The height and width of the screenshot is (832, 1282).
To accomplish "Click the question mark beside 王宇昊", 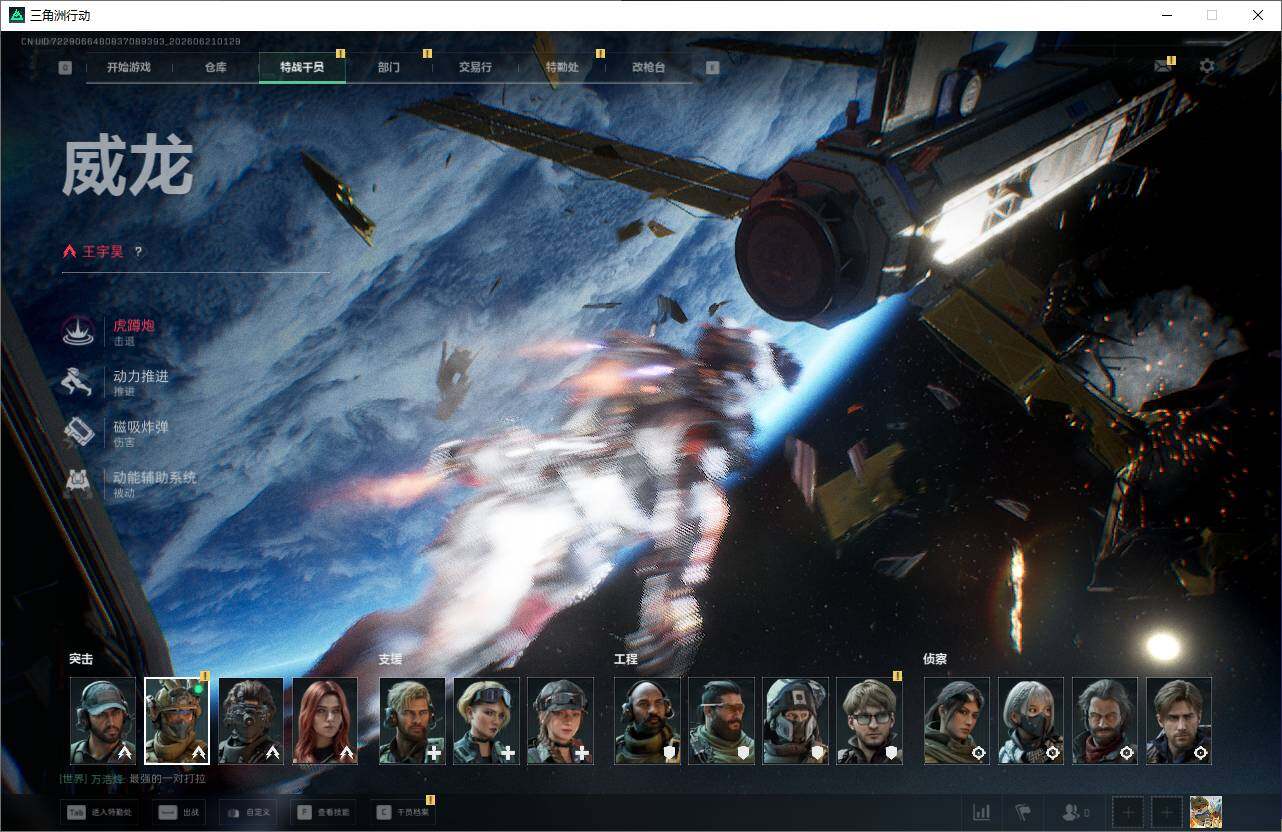I will (138, 252).
